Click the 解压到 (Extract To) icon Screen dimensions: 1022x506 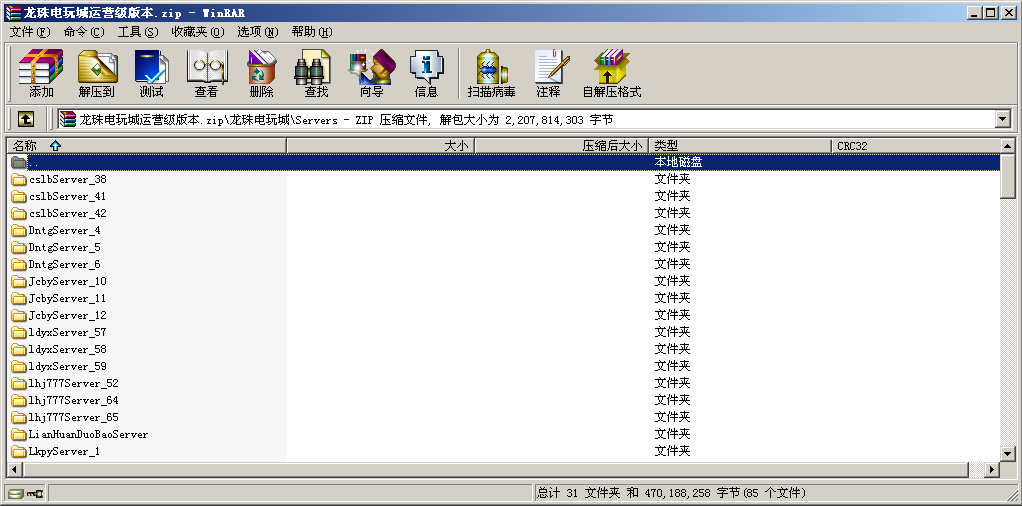pos(96,74)
